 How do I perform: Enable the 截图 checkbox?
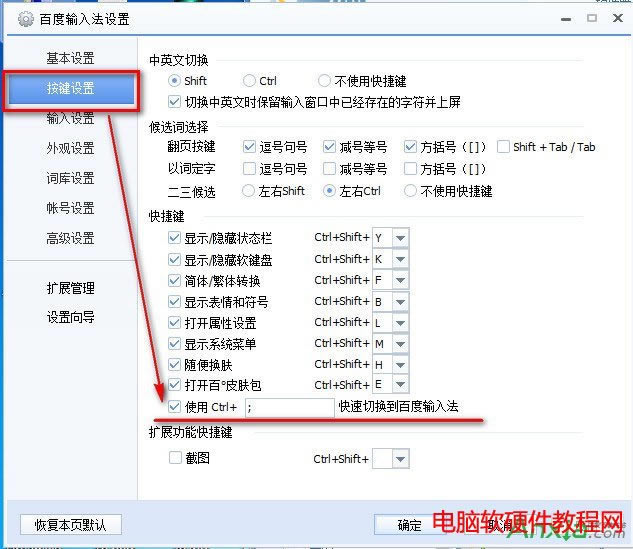(x=175, y=458)
